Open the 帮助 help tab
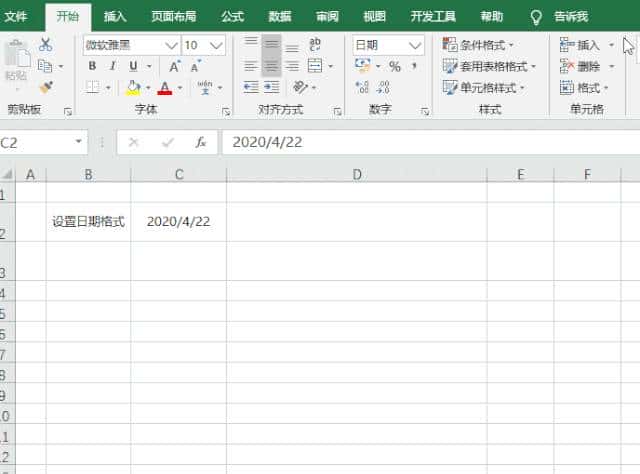 [492, 16]
